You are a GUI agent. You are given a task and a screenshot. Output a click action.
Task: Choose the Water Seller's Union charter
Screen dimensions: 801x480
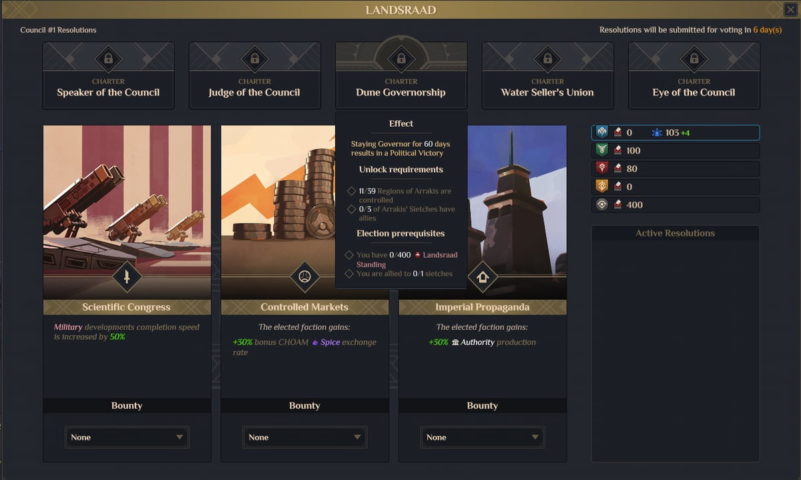(x=548, y=75)
